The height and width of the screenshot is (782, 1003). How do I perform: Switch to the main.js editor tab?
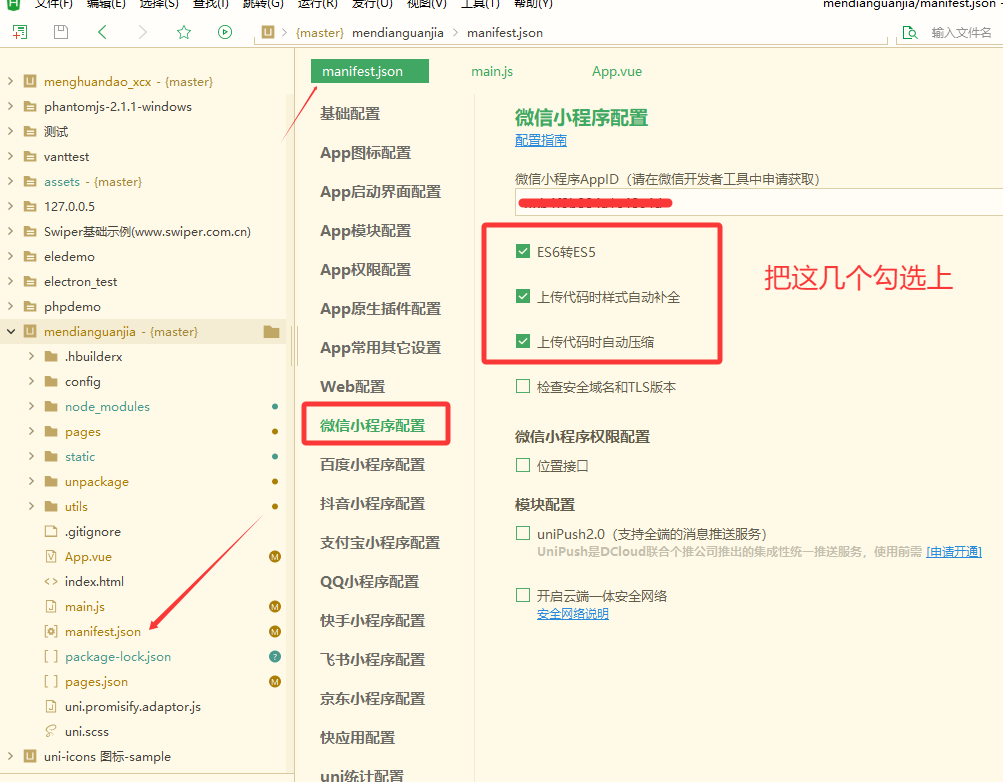click(x=492, y=72)
